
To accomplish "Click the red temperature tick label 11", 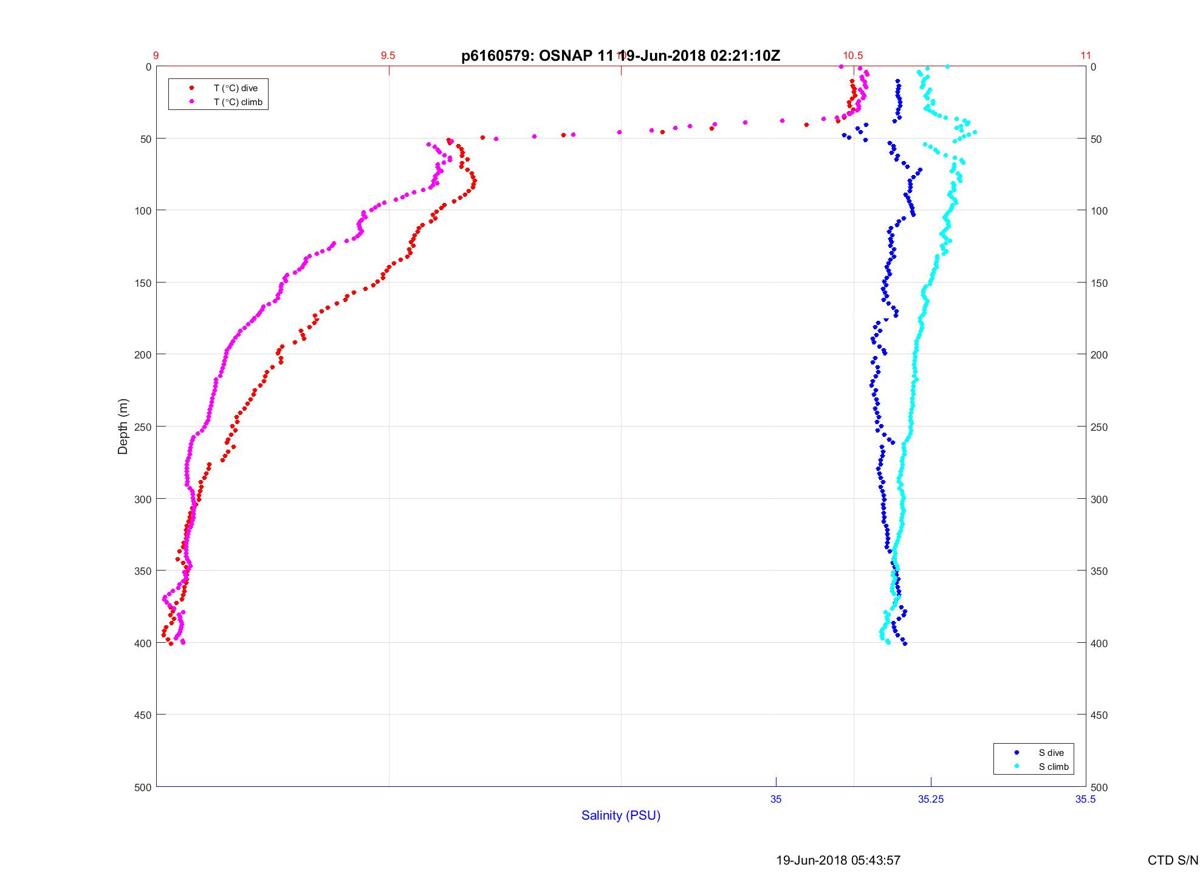I will (1086, 55).
